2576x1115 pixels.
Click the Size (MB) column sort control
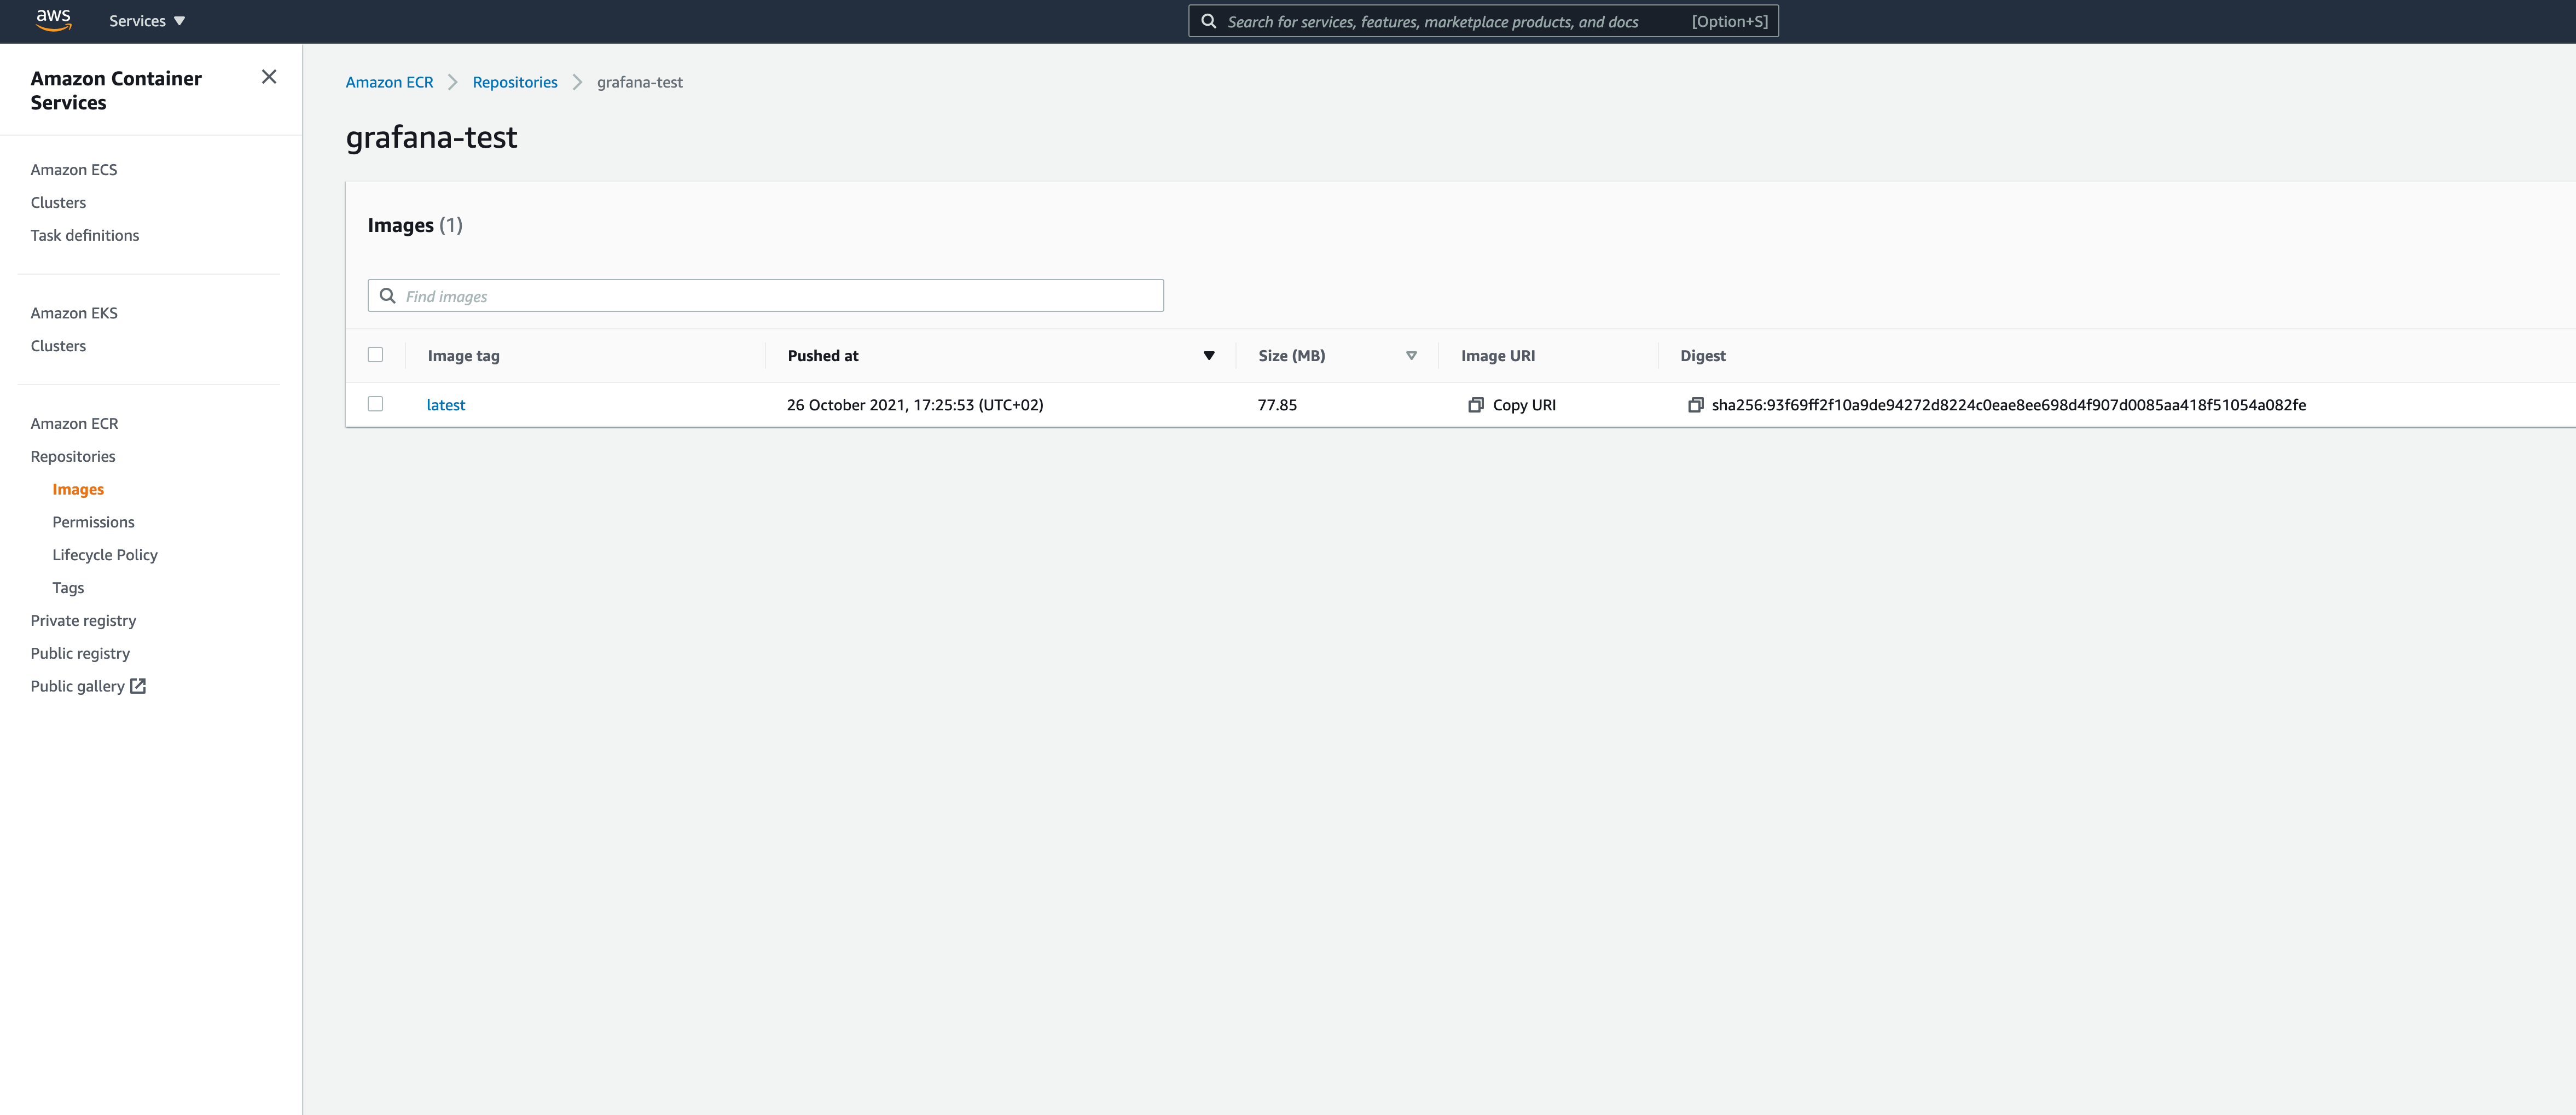tap(1411, 355)
